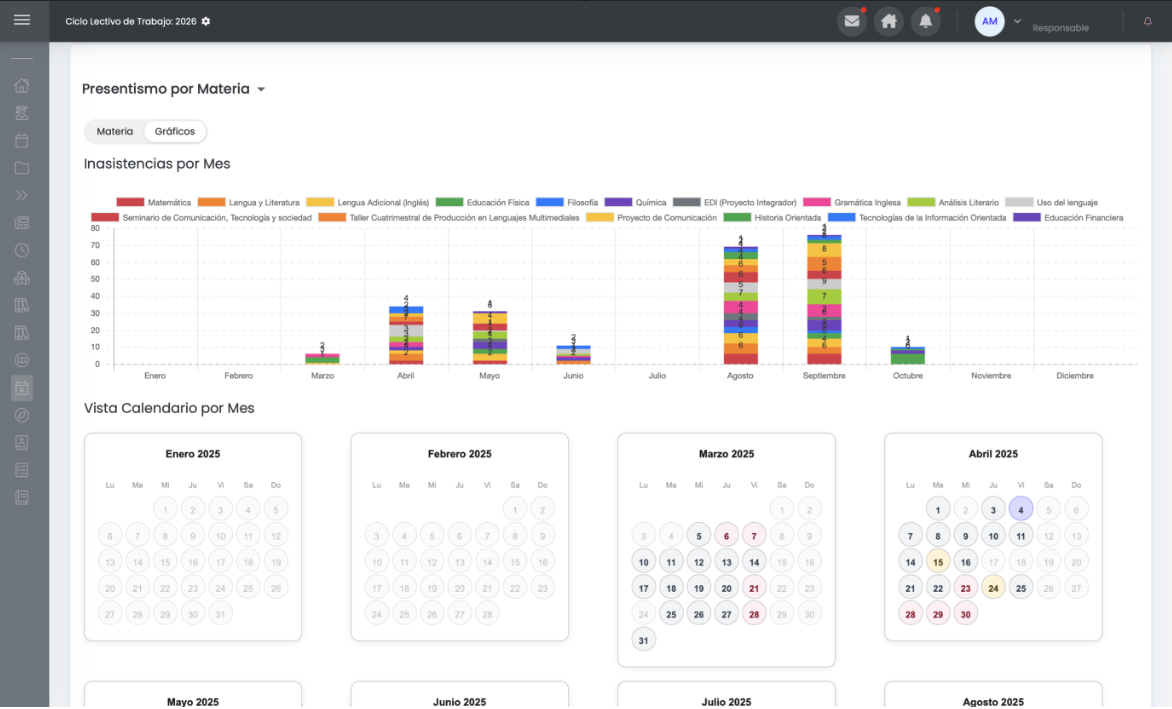Screen dimensions: 1172x709
Task: Switch to the Gráficos tab
Action: click(175, 131)
